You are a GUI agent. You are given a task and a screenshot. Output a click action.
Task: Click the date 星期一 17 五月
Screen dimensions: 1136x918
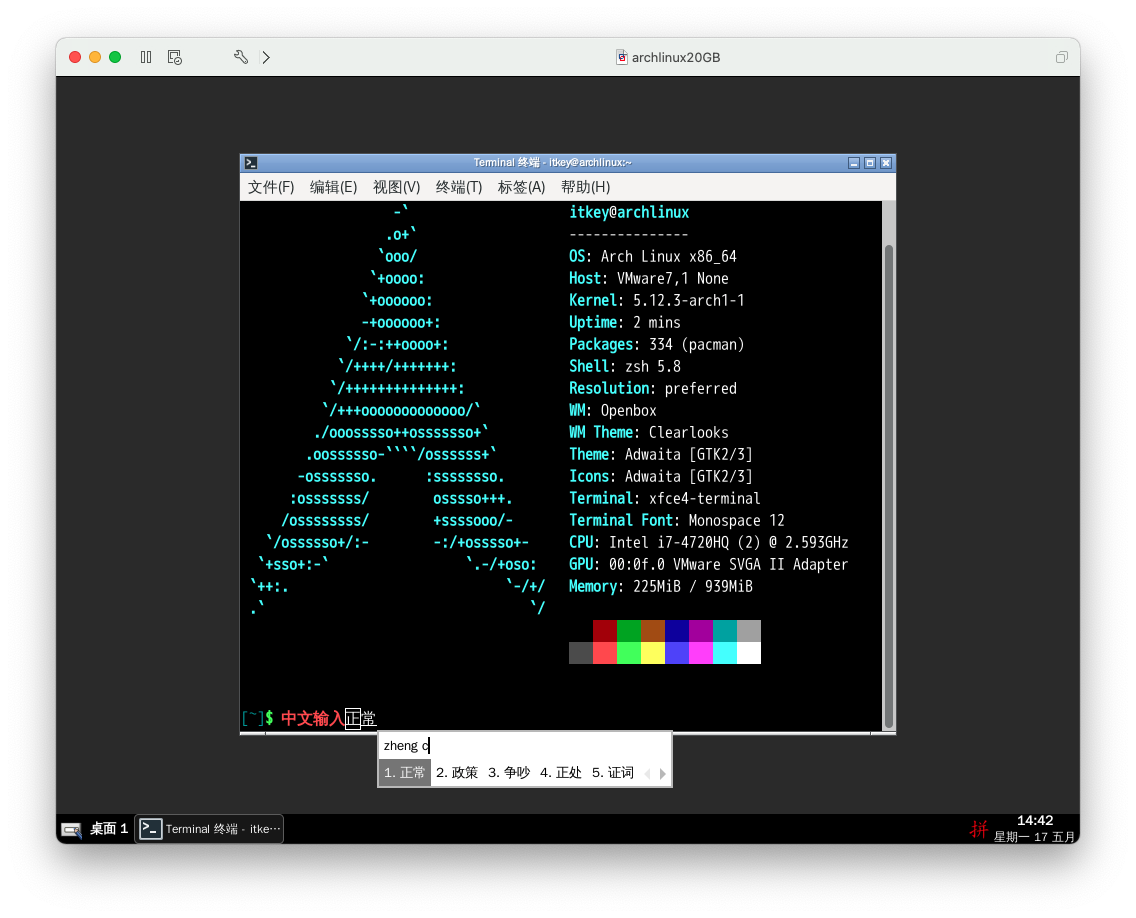(1034, 837)
